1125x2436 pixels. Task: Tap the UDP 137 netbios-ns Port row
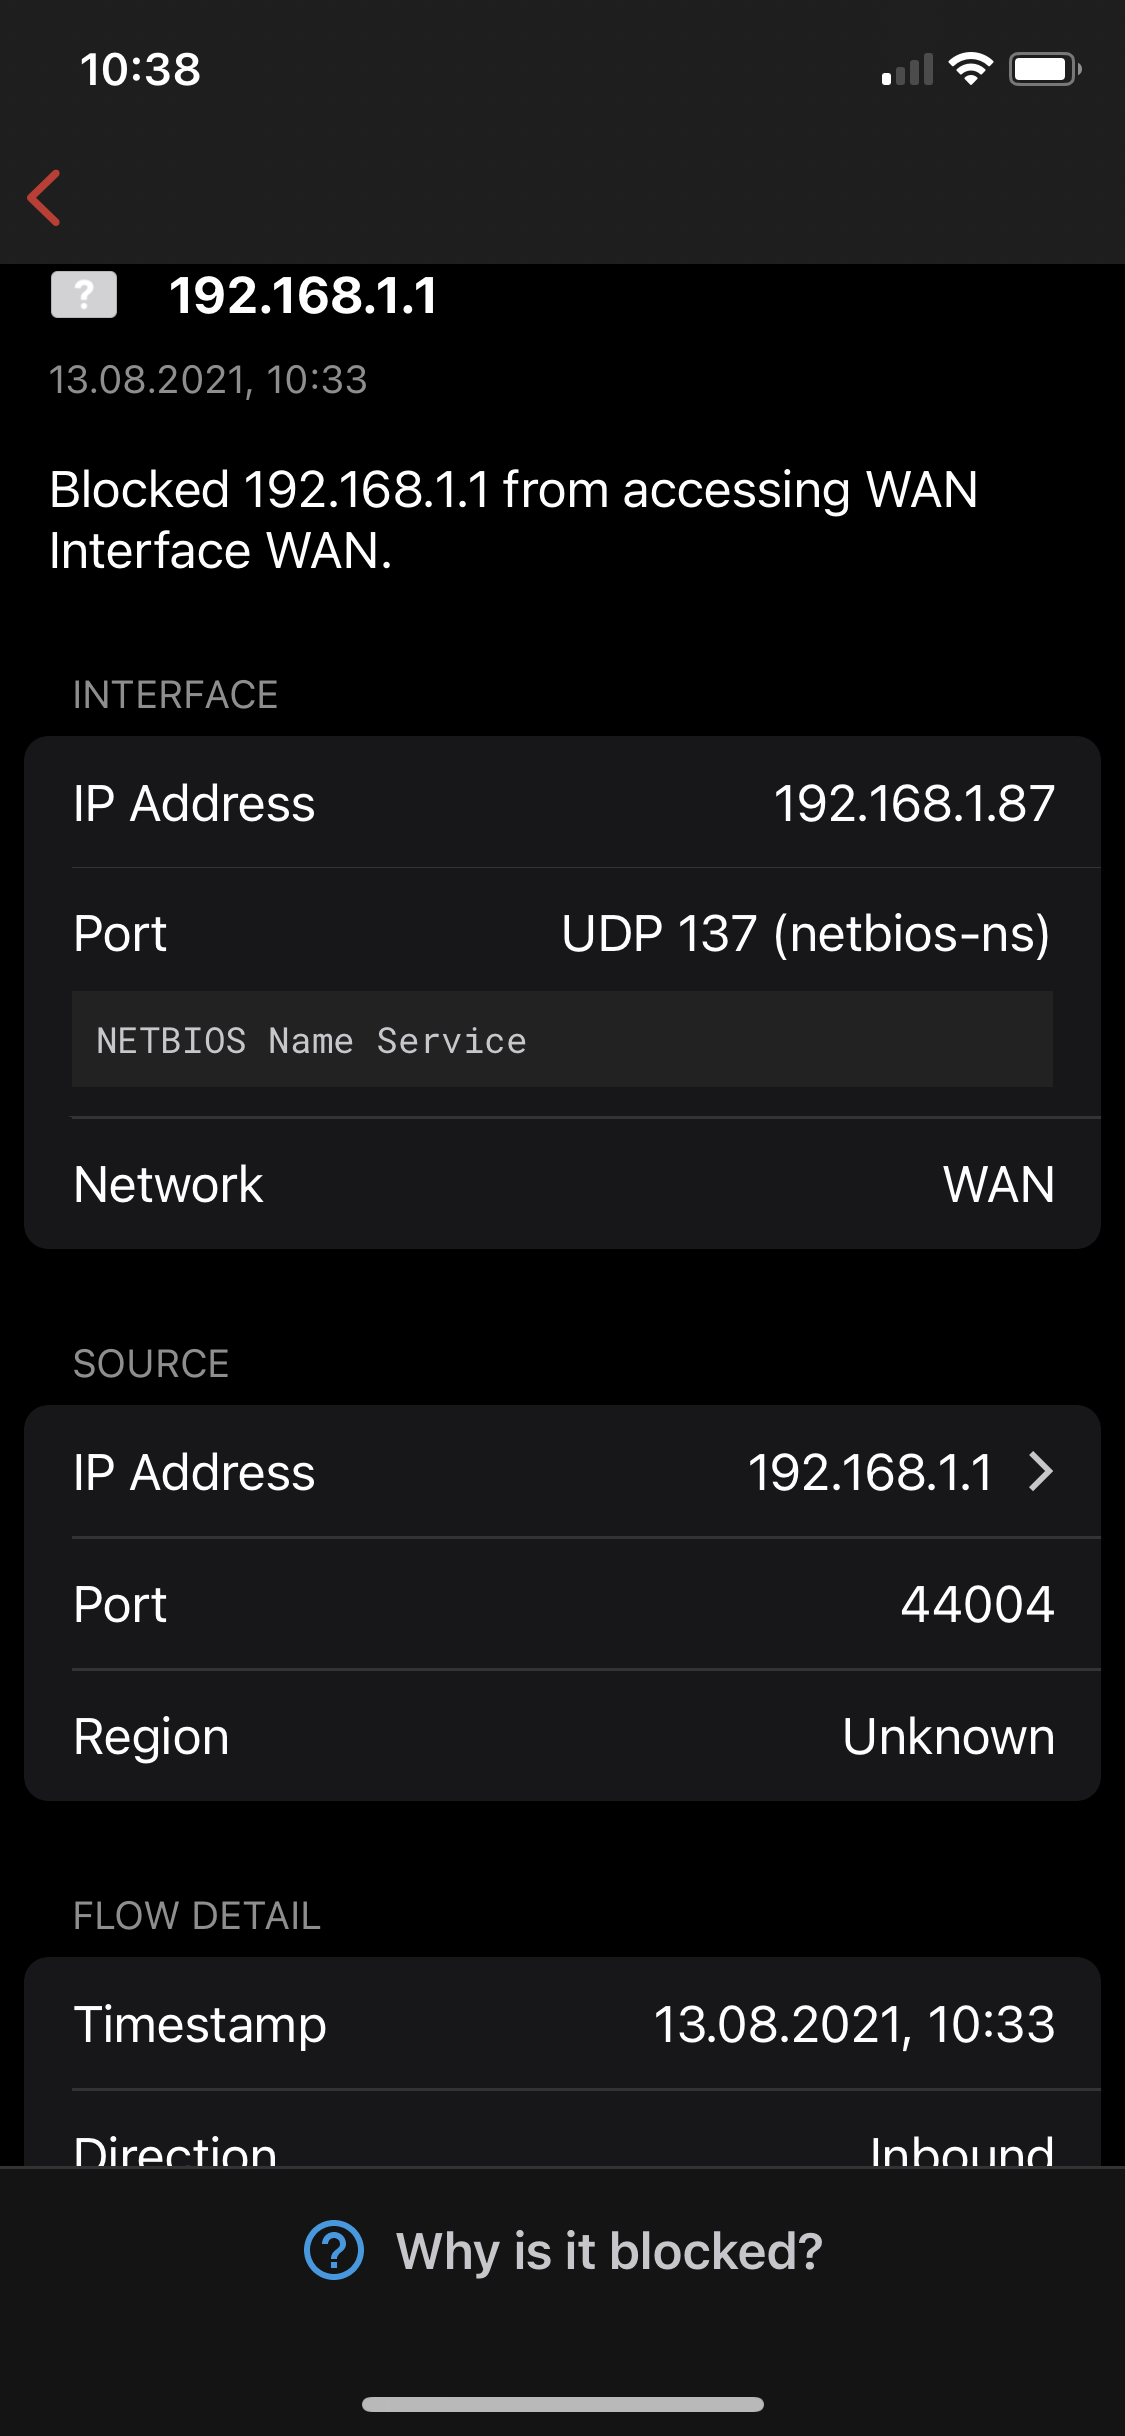click(562, 933)
